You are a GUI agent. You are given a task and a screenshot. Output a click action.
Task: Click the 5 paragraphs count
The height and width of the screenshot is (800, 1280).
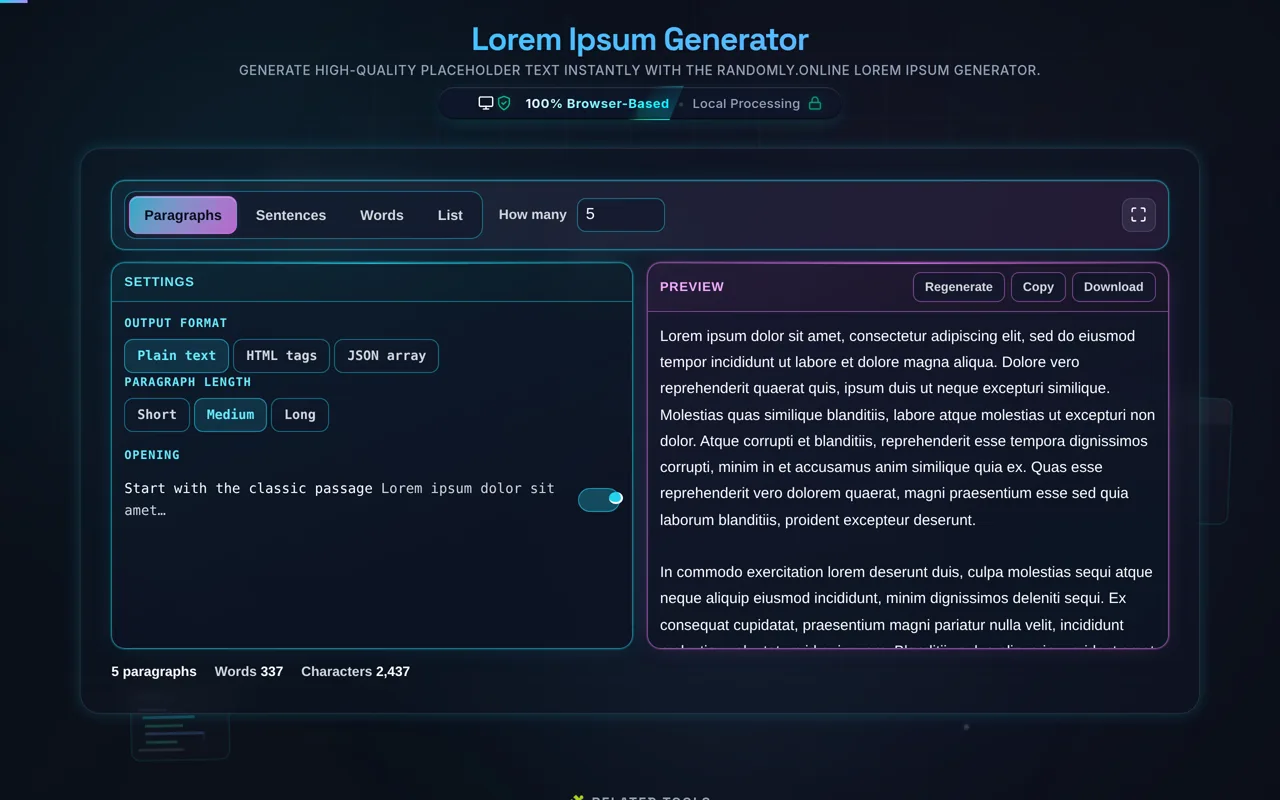coord(154,671)
